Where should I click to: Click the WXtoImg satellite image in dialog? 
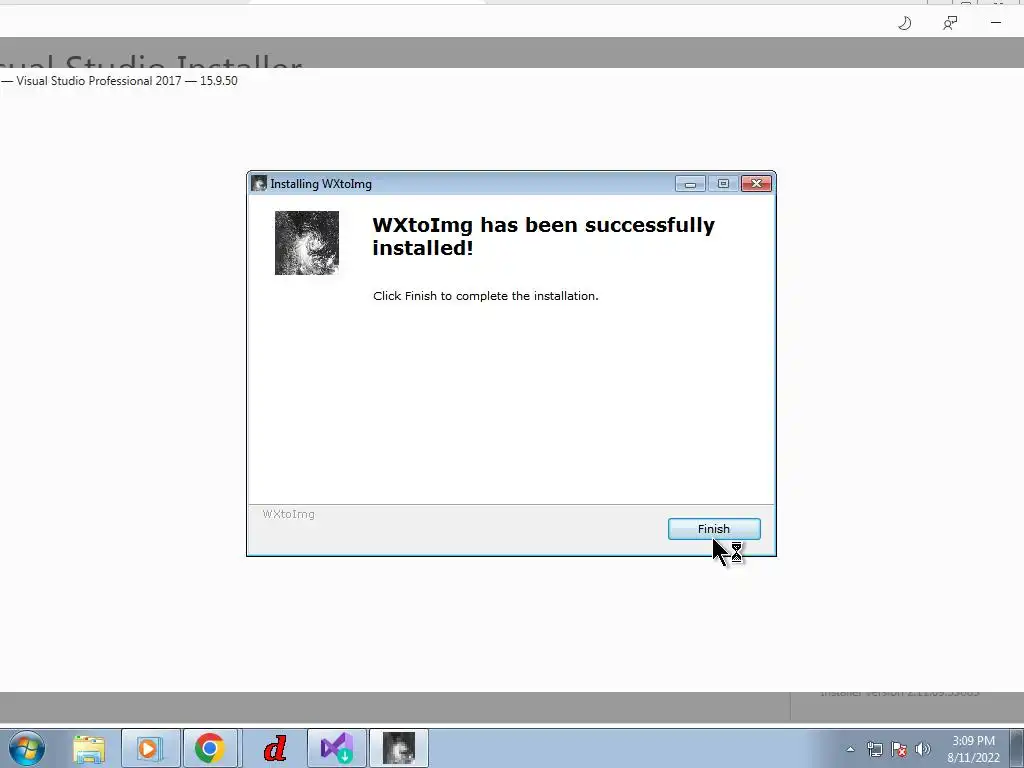(x=307, y=243)
